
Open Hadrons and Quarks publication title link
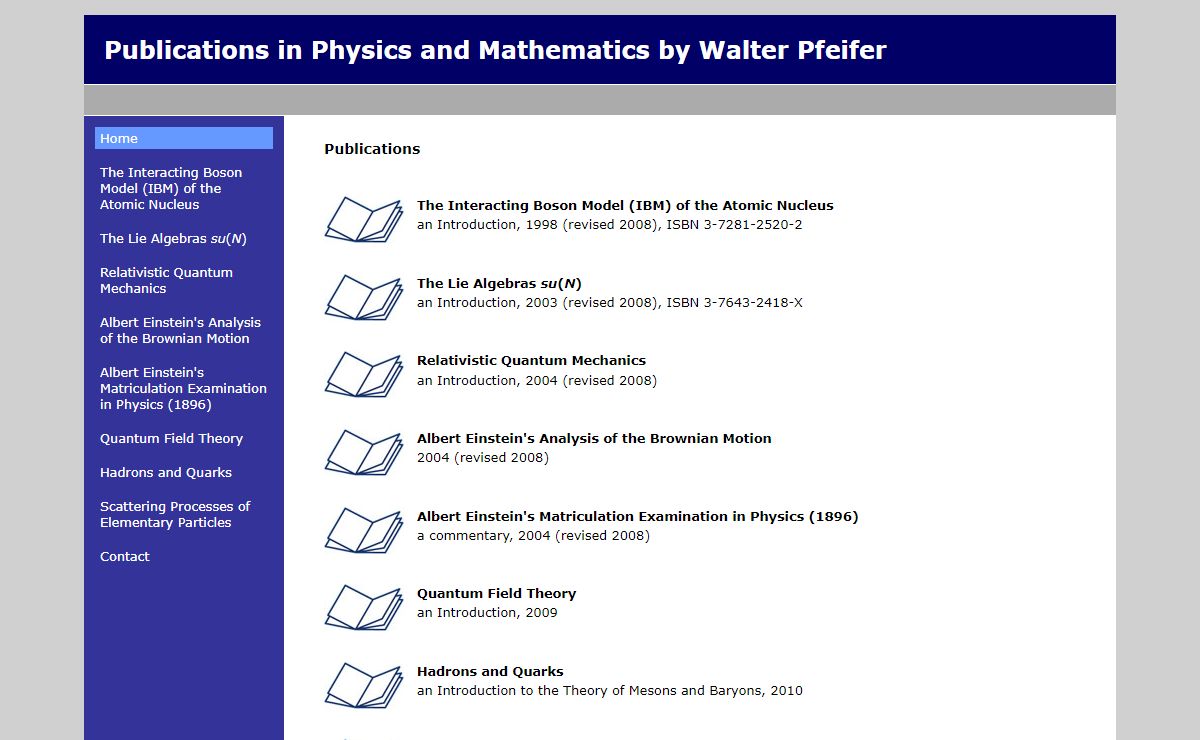click(x=490, y=671)
